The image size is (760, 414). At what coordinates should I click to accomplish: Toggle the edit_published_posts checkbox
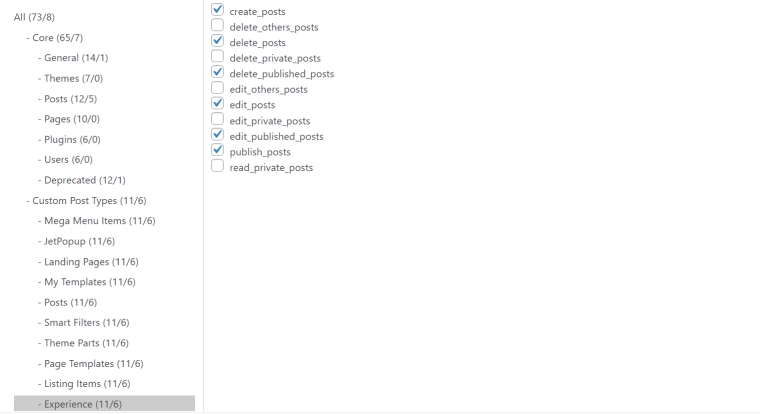[x=217, y=134]
